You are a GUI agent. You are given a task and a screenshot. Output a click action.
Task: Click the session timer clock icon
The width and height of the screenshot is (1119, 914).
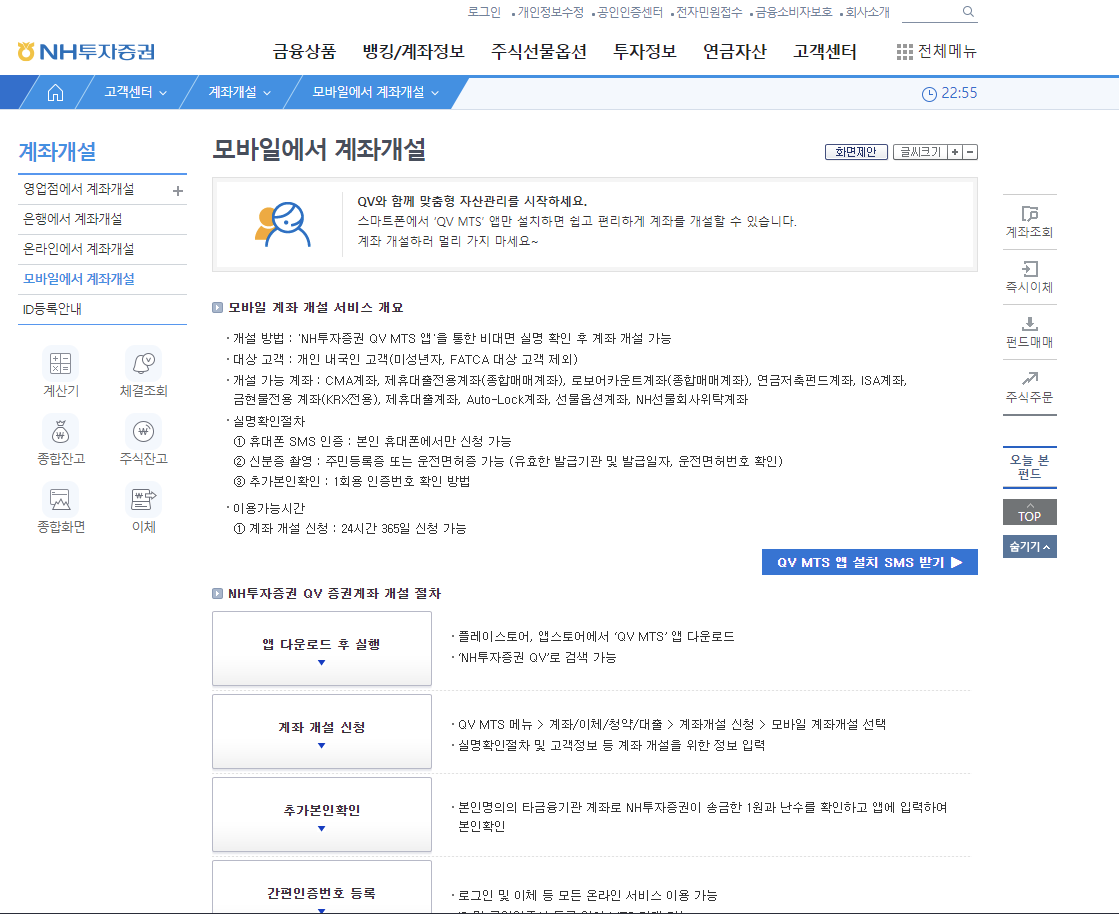click(929, 93)
